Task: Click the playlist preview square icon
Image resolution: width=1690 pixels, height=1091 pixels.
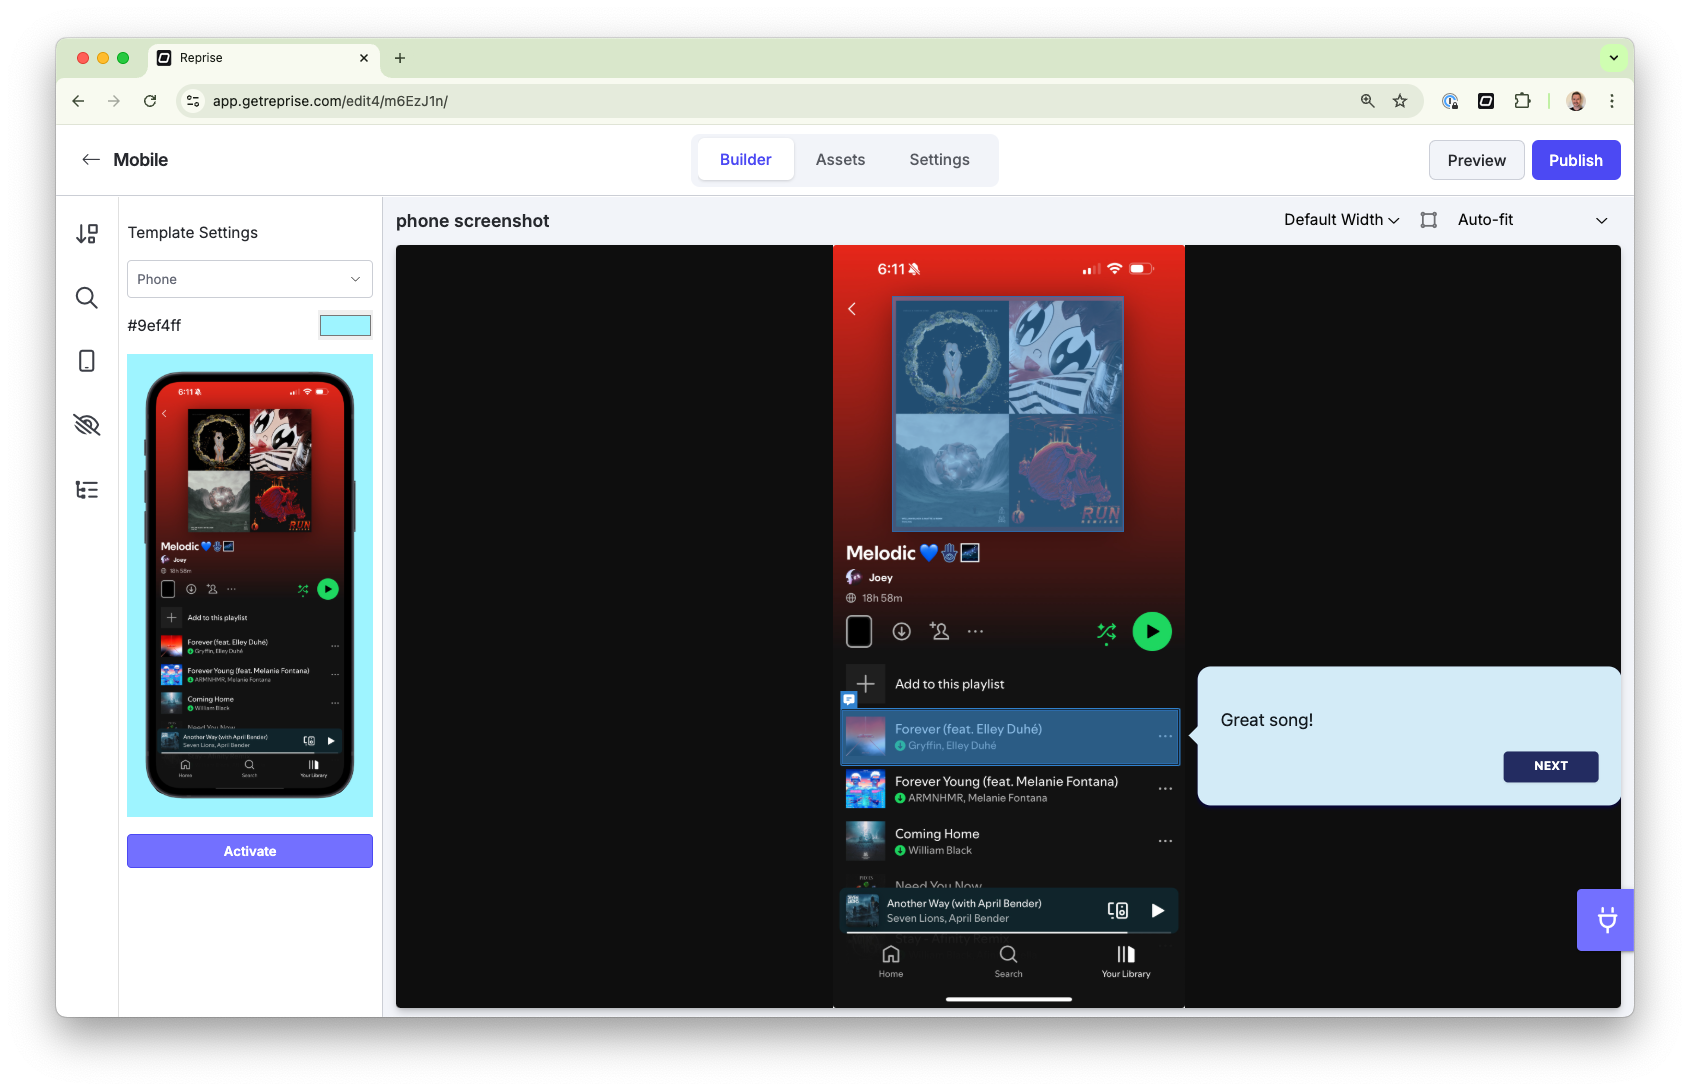Action: coord(859,631)
